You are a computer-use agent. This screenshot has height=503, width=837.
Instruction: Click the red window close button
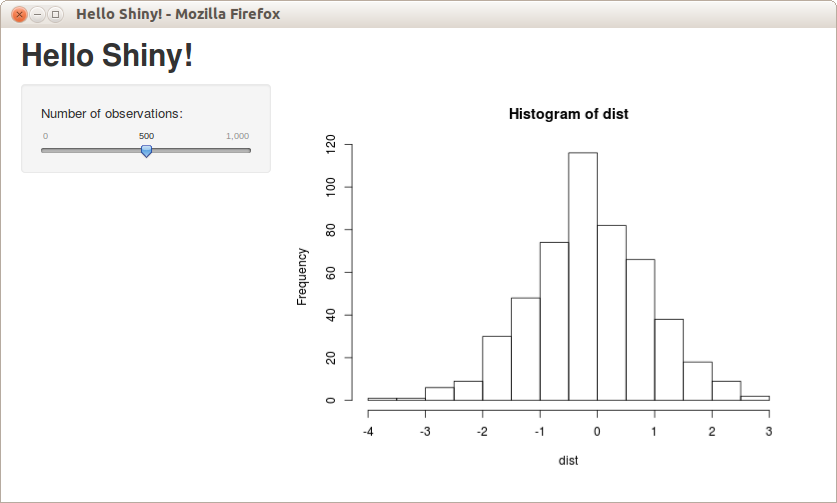click(x=18, y=14)
